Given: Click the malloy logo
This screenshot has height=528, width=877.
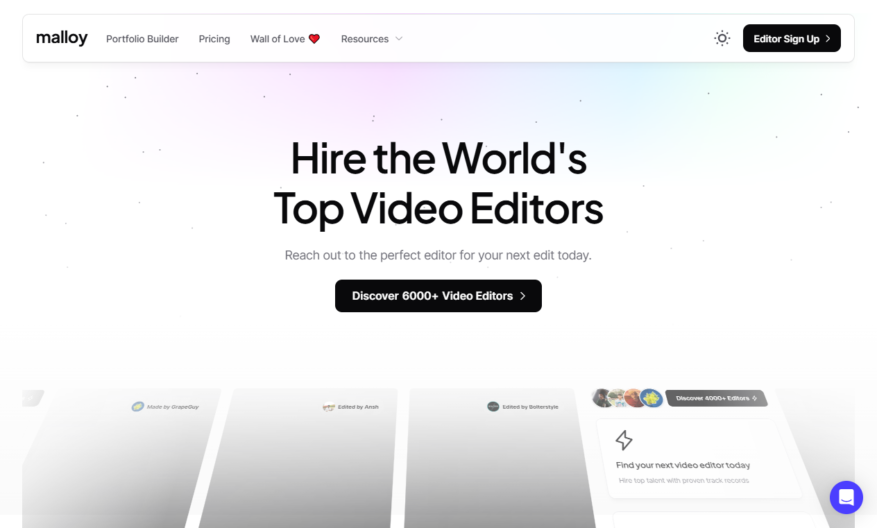Looking at the screenshot, I should click(x=62, y=38).
